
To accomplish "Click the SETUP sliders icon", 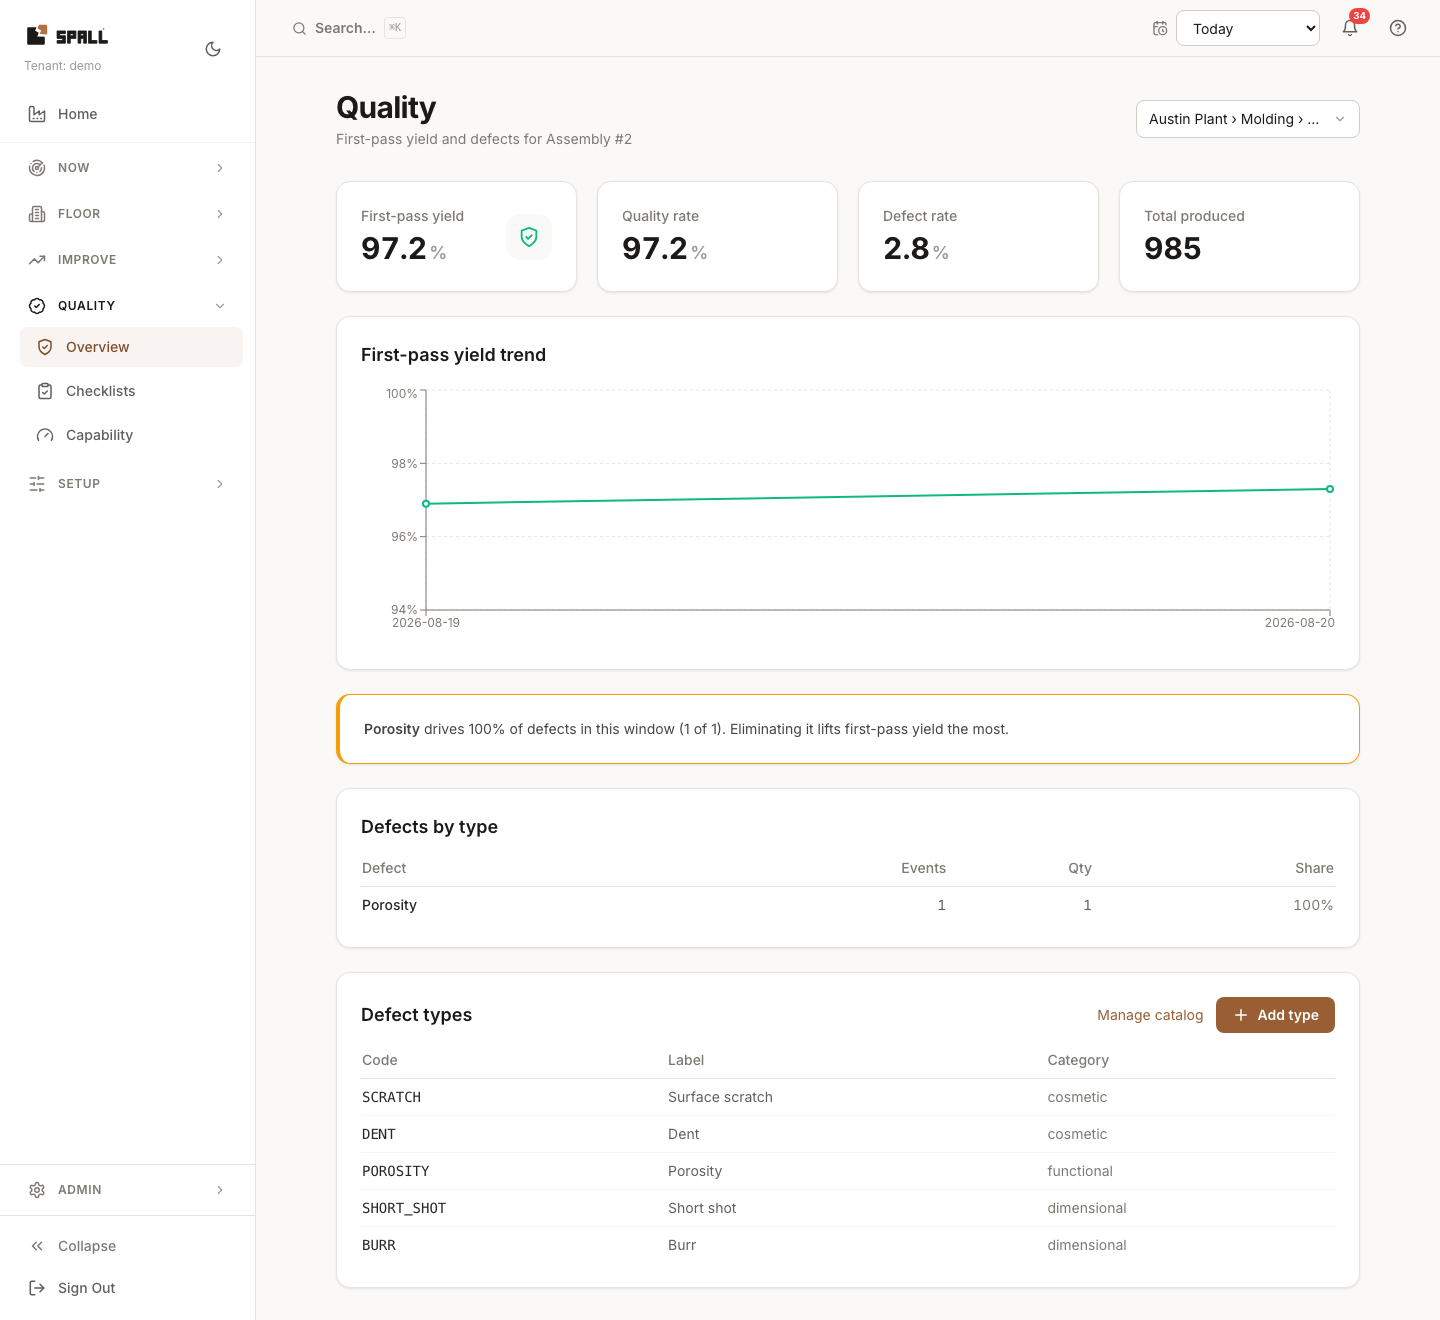I will pos(37,484).
